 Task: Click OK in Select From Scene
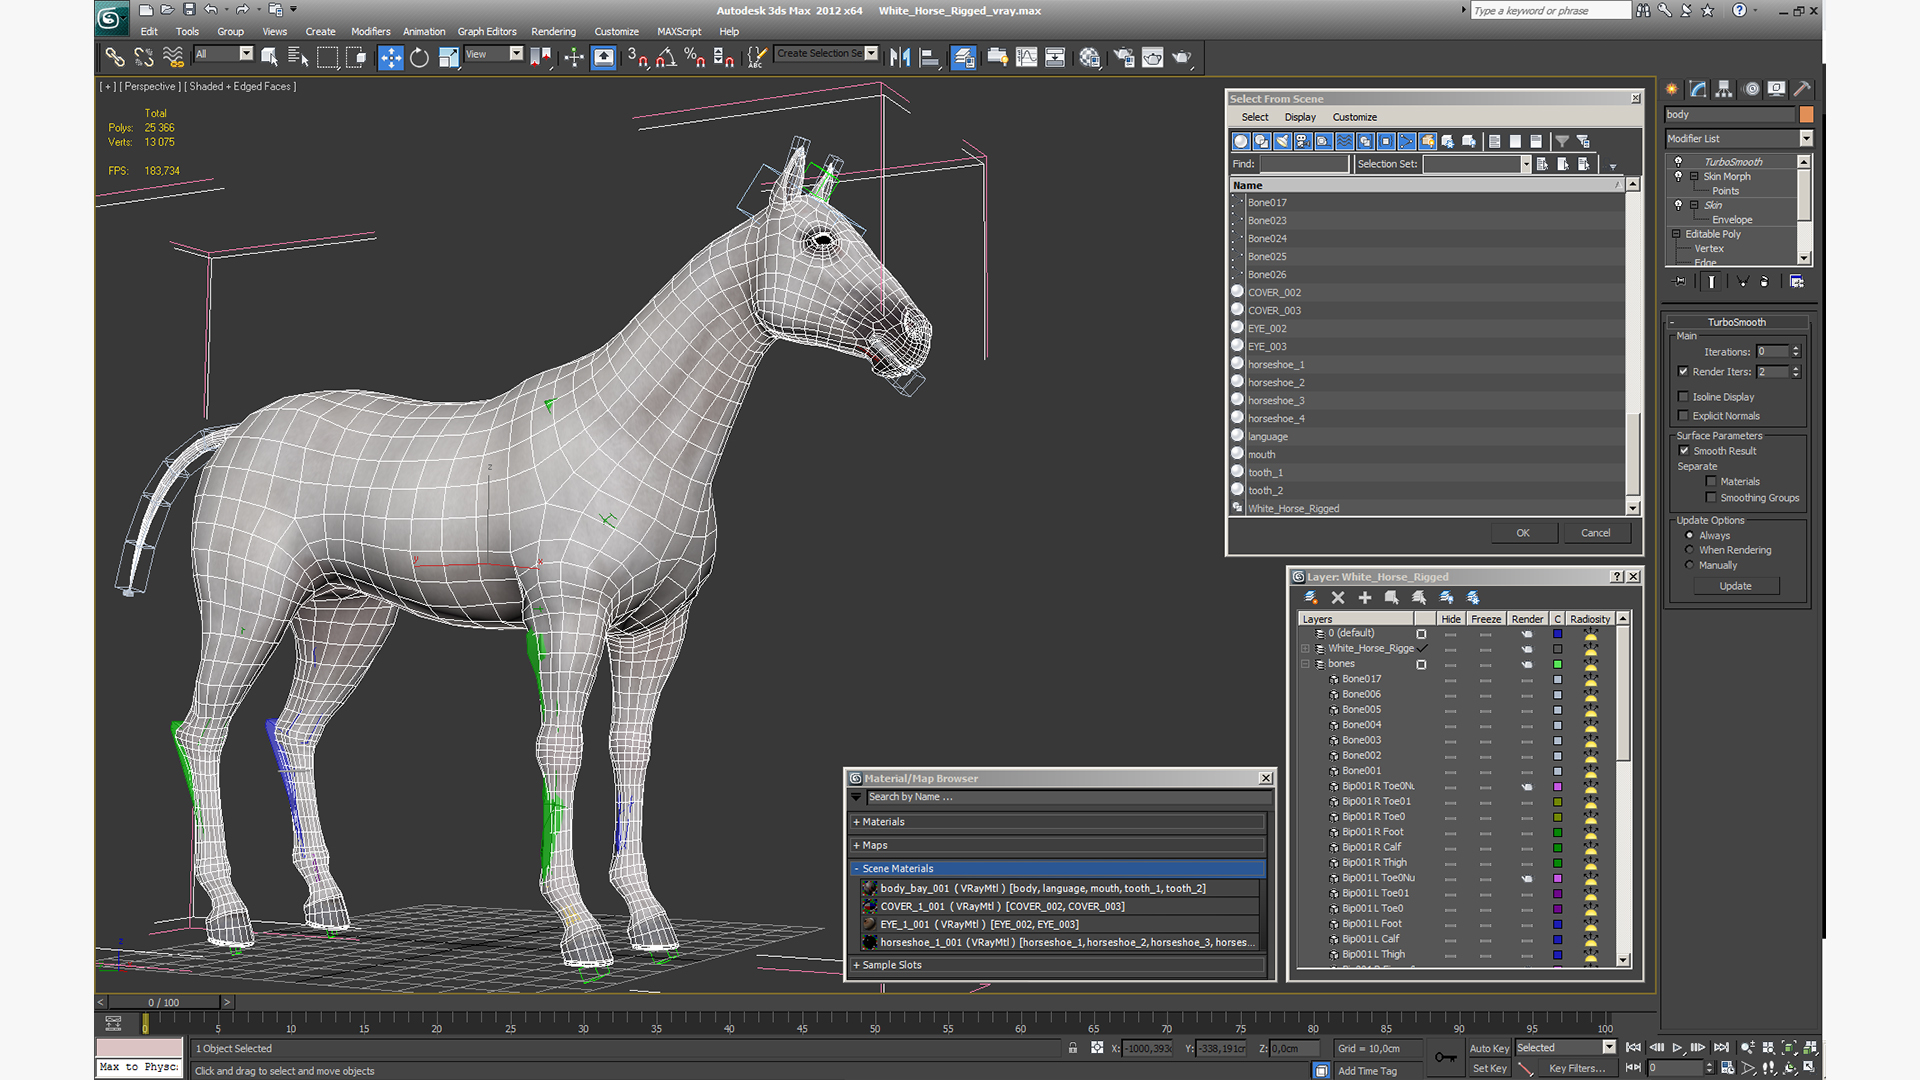1523,533
